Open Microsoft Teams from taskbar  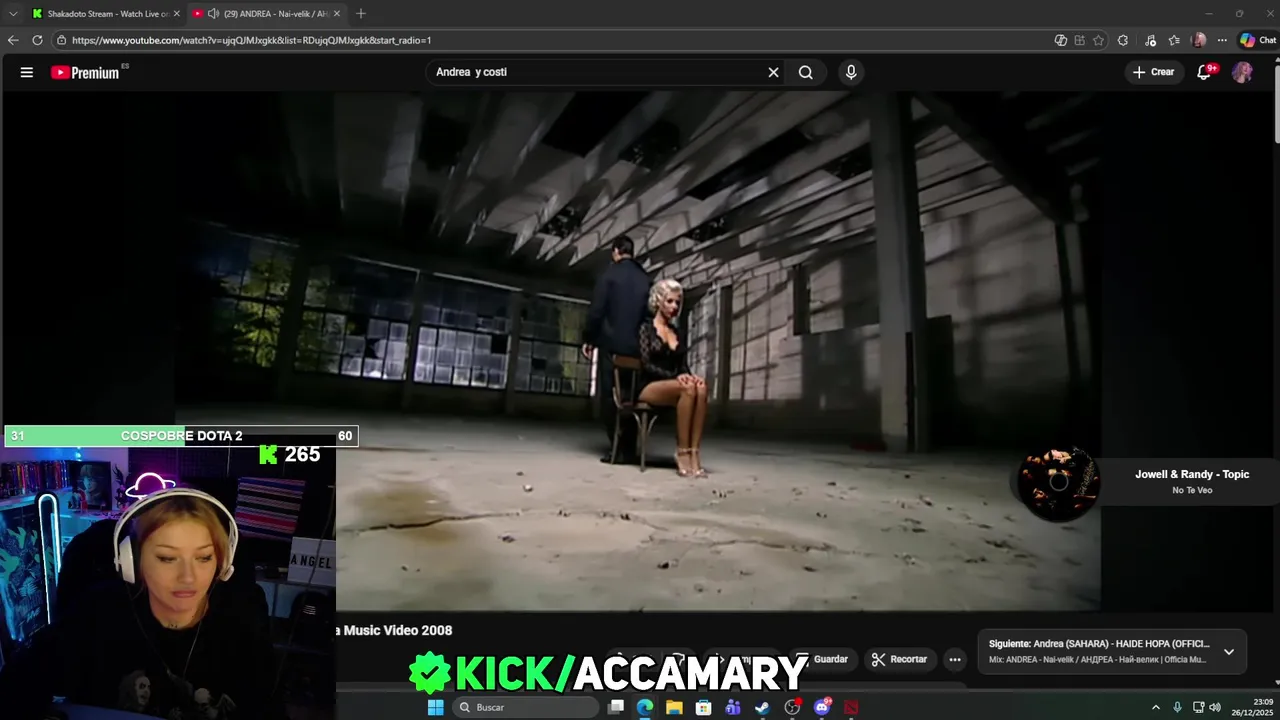click(x=733, y=707)
